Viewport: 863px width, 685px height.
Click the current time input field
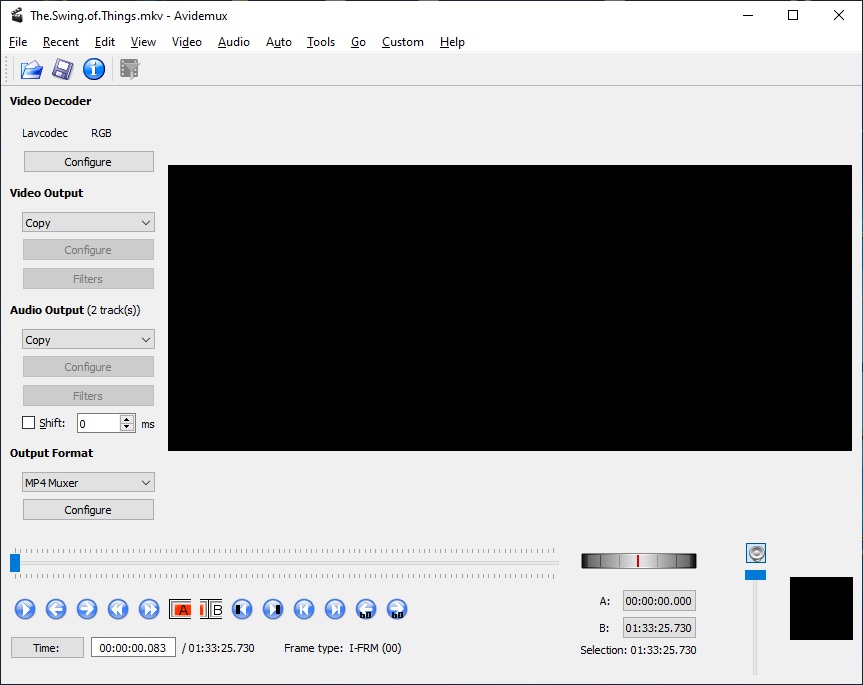pos(133,648)
